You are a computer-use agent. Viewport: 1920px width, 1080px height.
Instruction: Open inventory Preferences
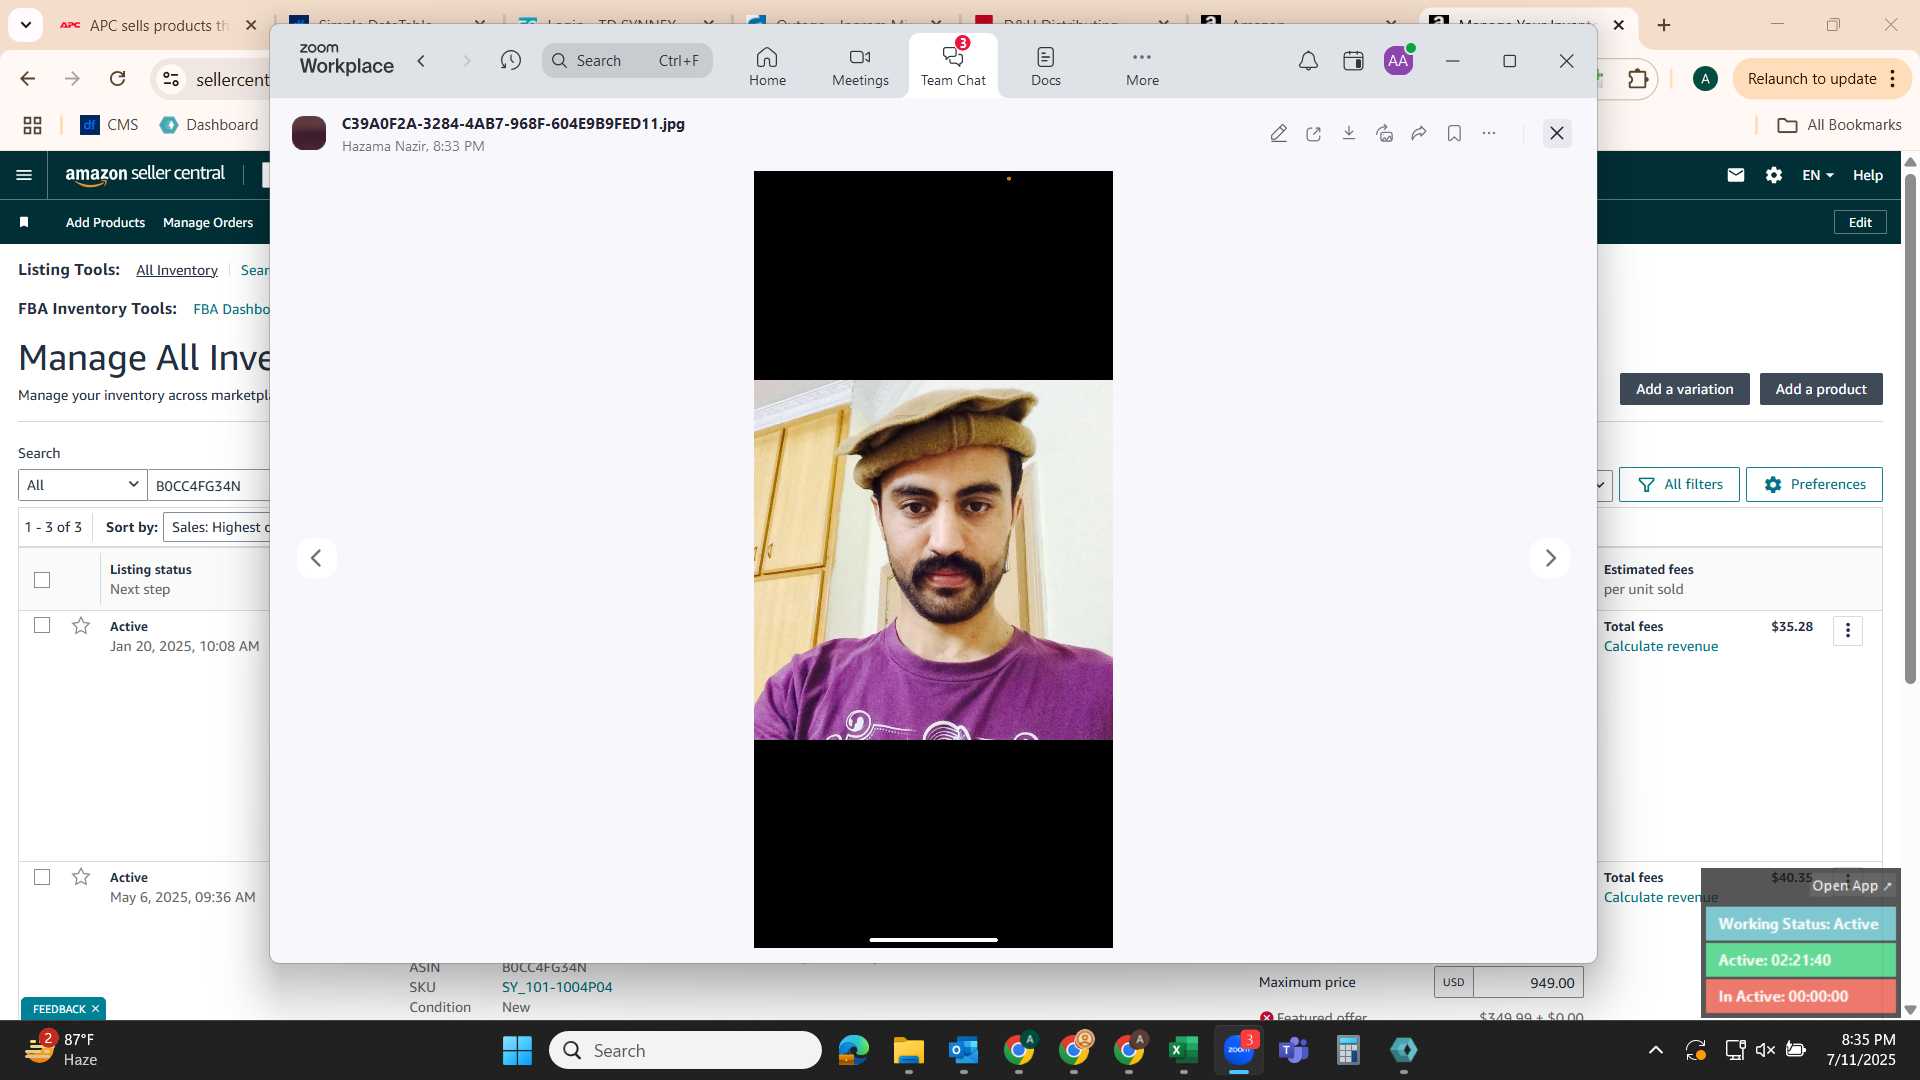click(x=1814, y=484)
